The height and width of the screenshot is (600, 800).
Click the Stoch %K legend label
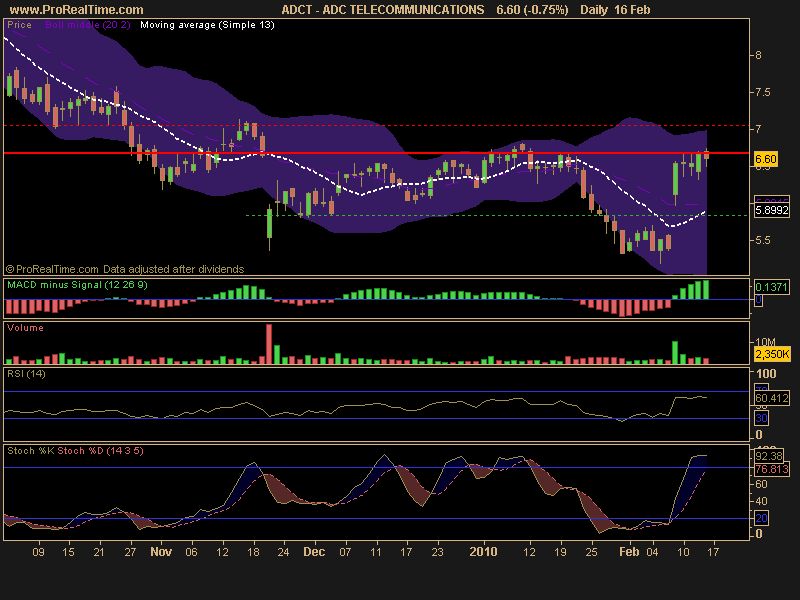[x=31, y=451]
